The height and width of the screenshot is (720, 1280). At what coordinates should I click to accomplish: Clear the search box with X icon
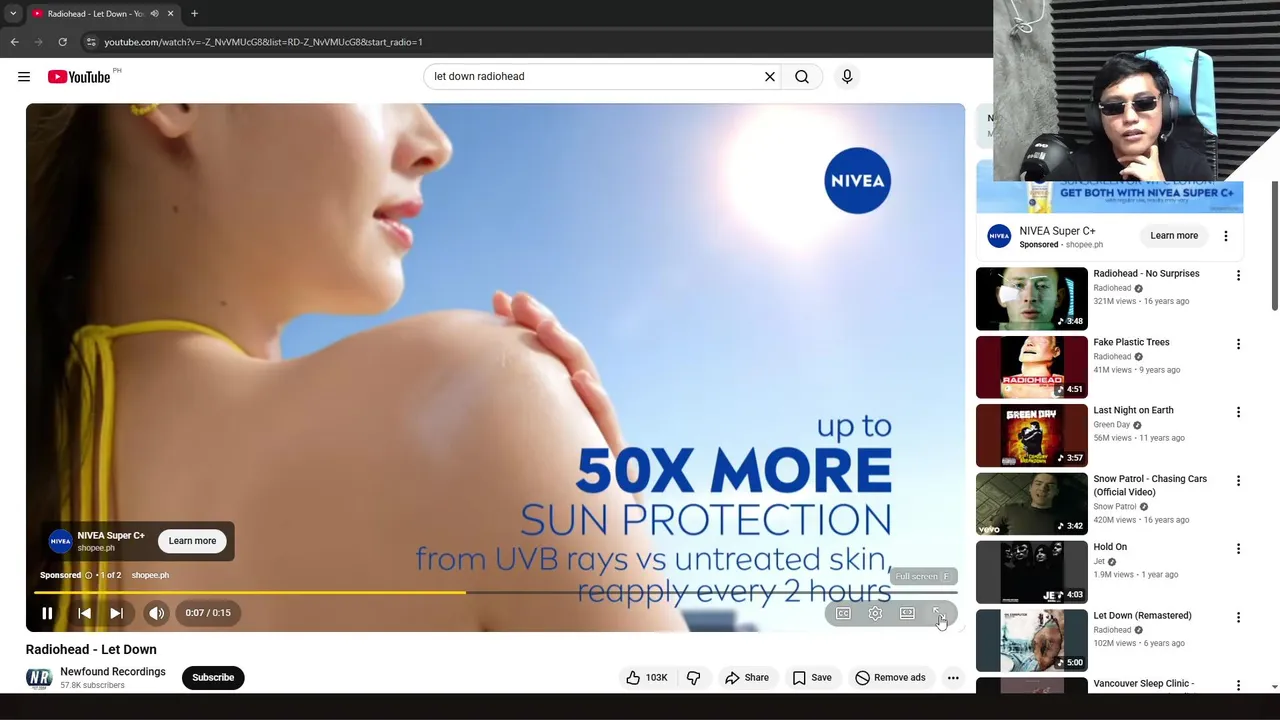tap(770, 76)
